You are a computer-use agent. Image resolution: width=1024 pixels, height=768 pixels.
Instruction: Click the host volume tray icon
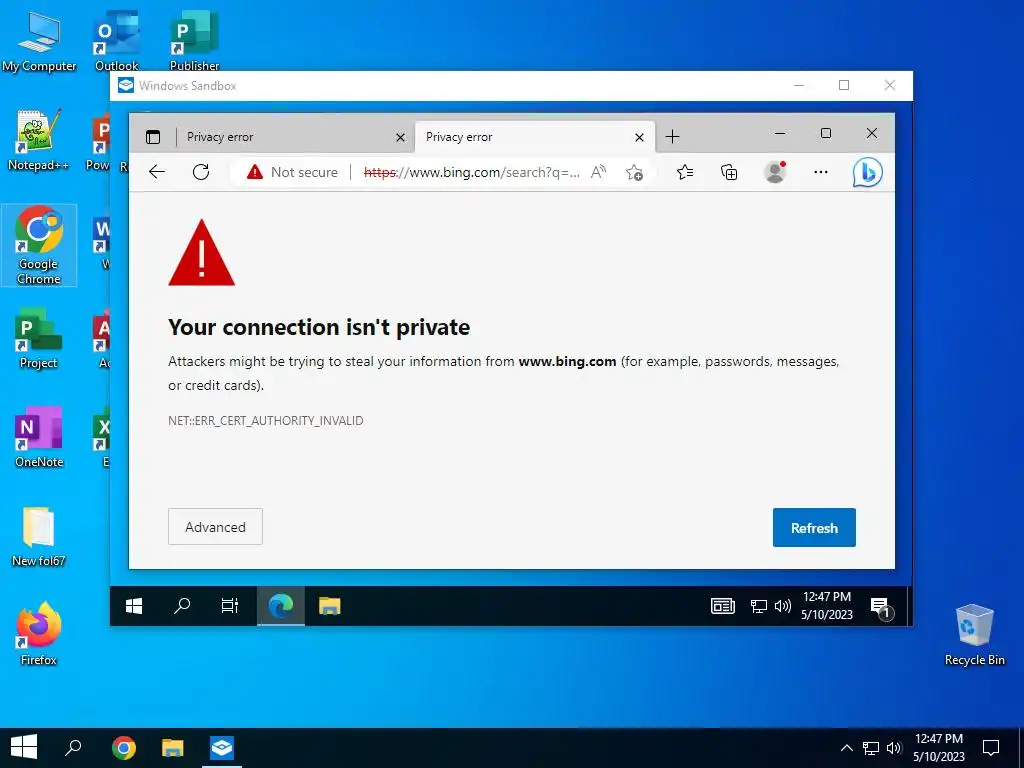[894, 748]
